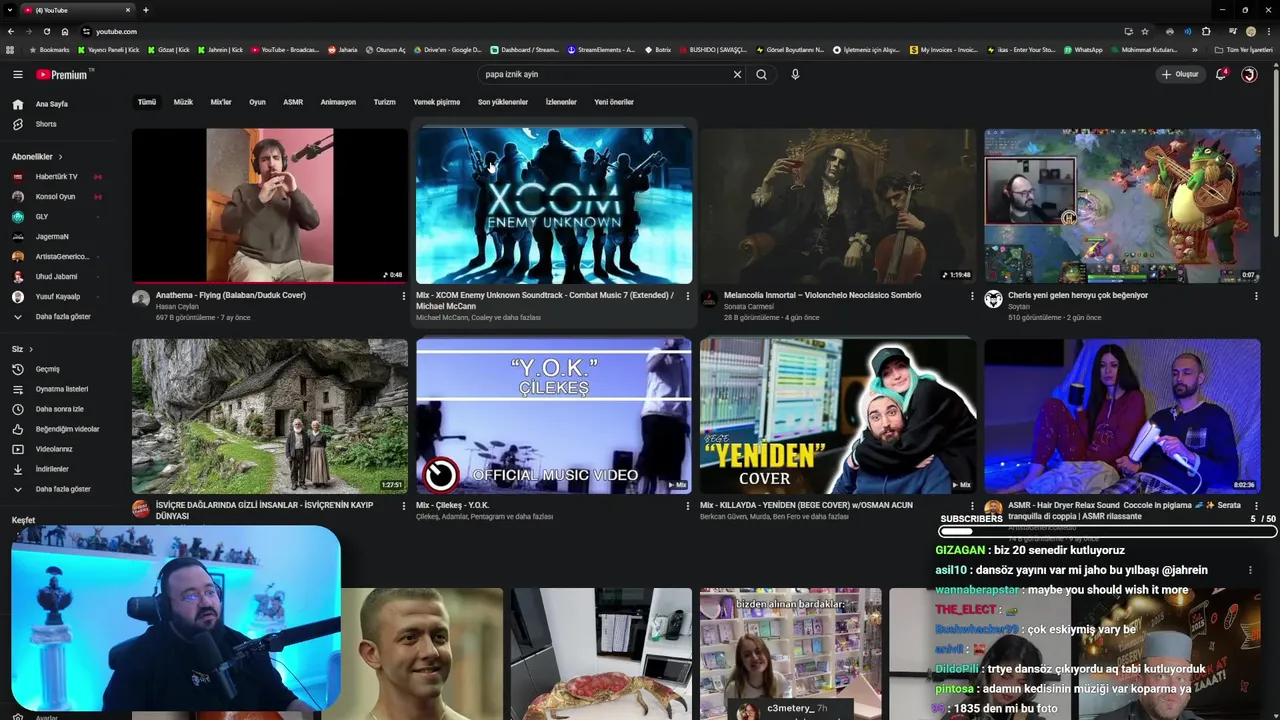Open Konsol Oyun subscription
This screenshot has width=1280, height=720.
55,197
